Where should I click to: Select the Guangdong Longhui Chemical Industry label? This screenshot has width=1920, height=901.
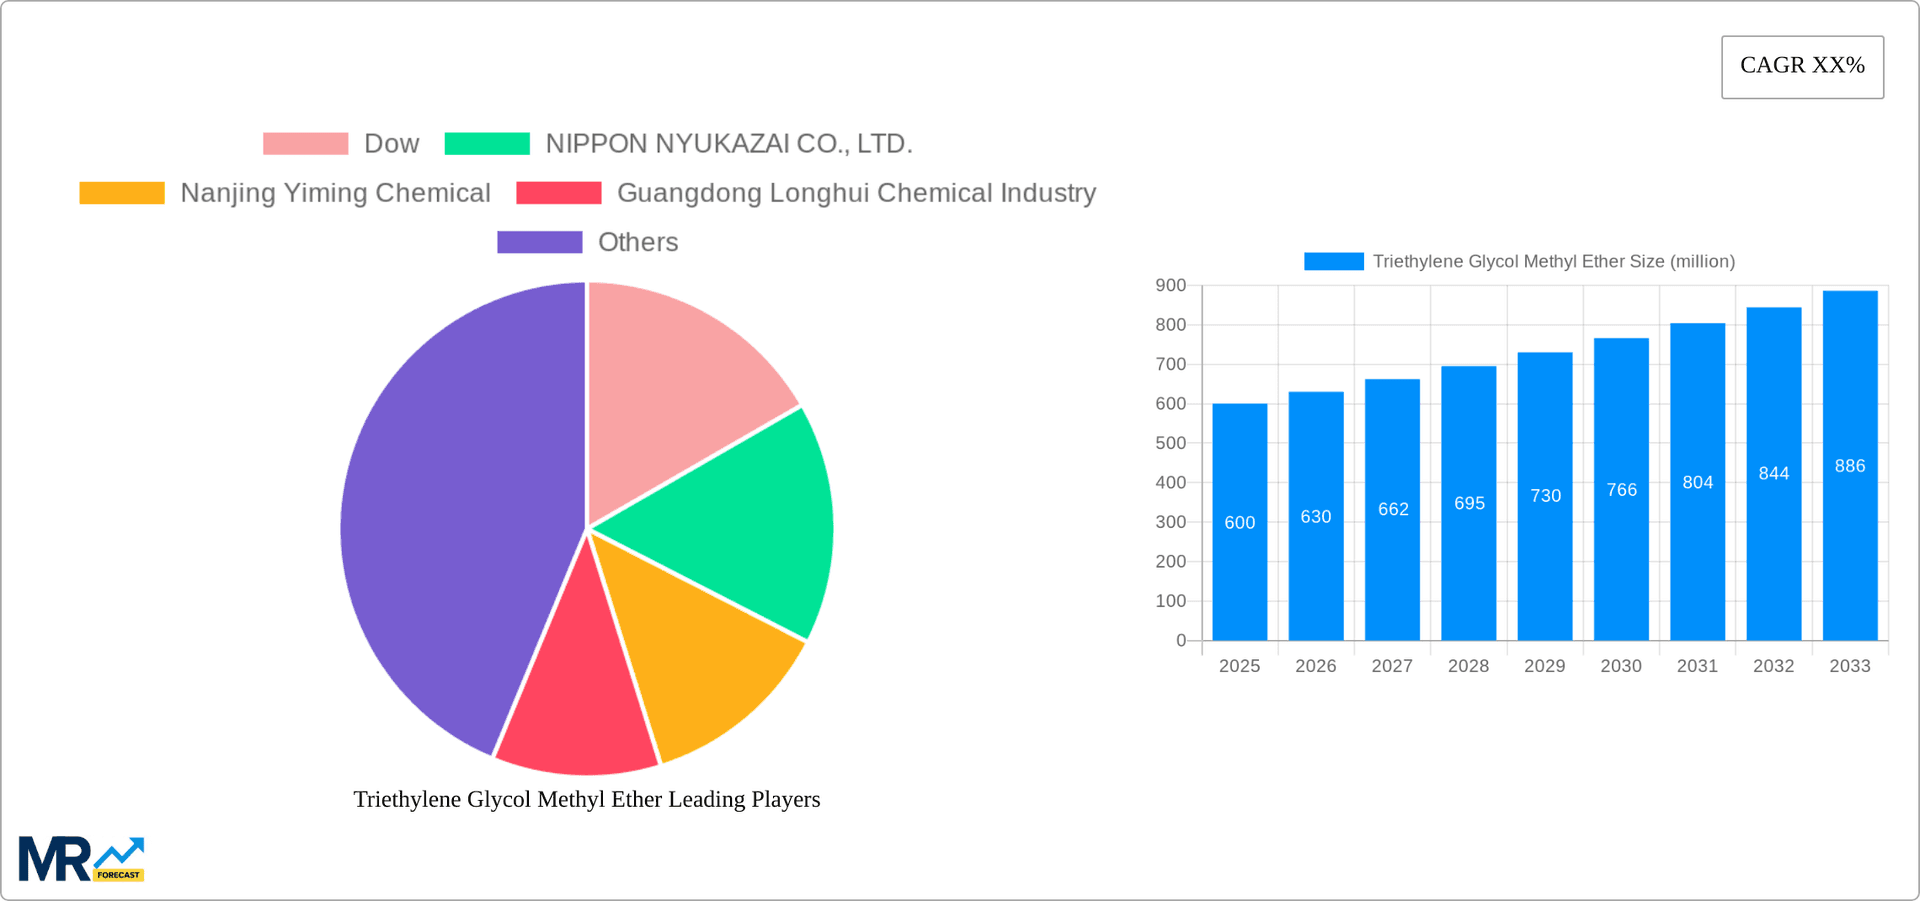[857, 193]
